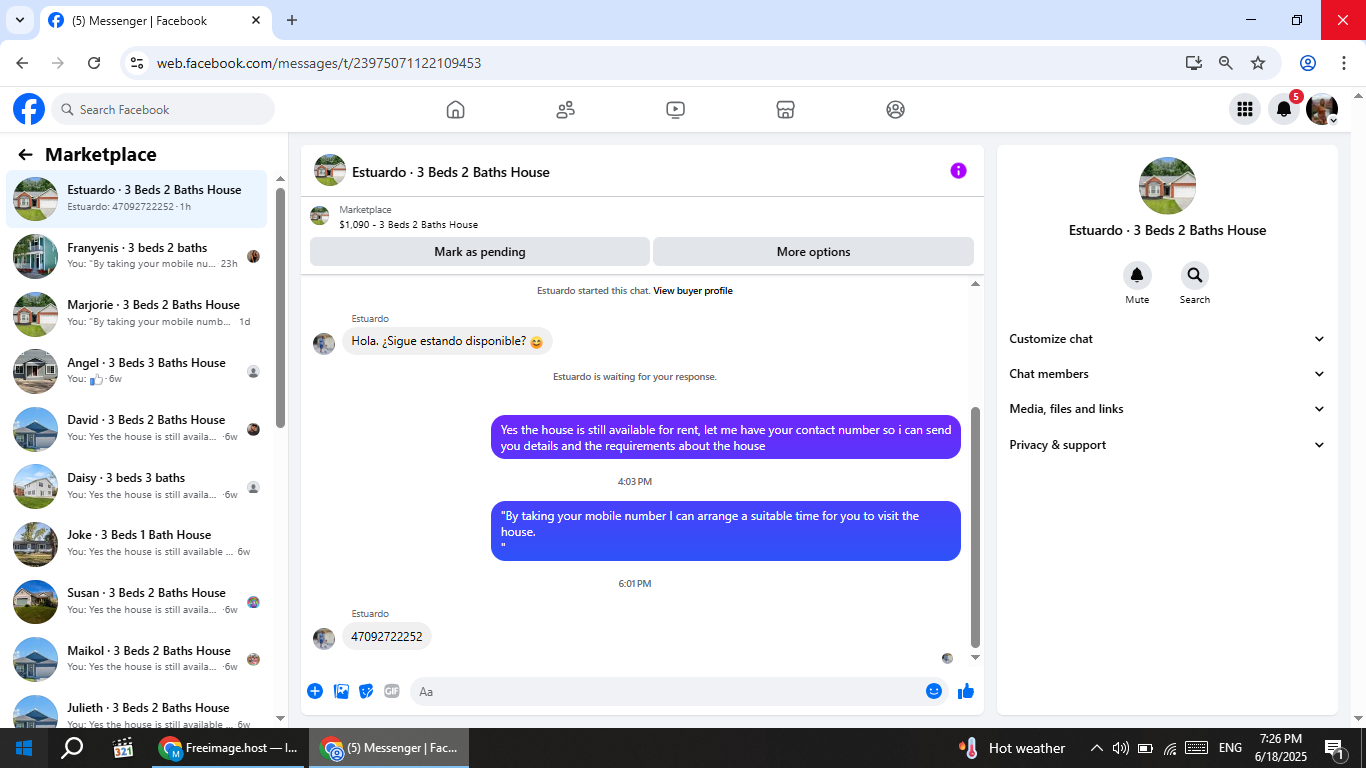Screen dimensions: 1366x768
Task: Open the Friends icon in top navigation
Action: point(566,110)
